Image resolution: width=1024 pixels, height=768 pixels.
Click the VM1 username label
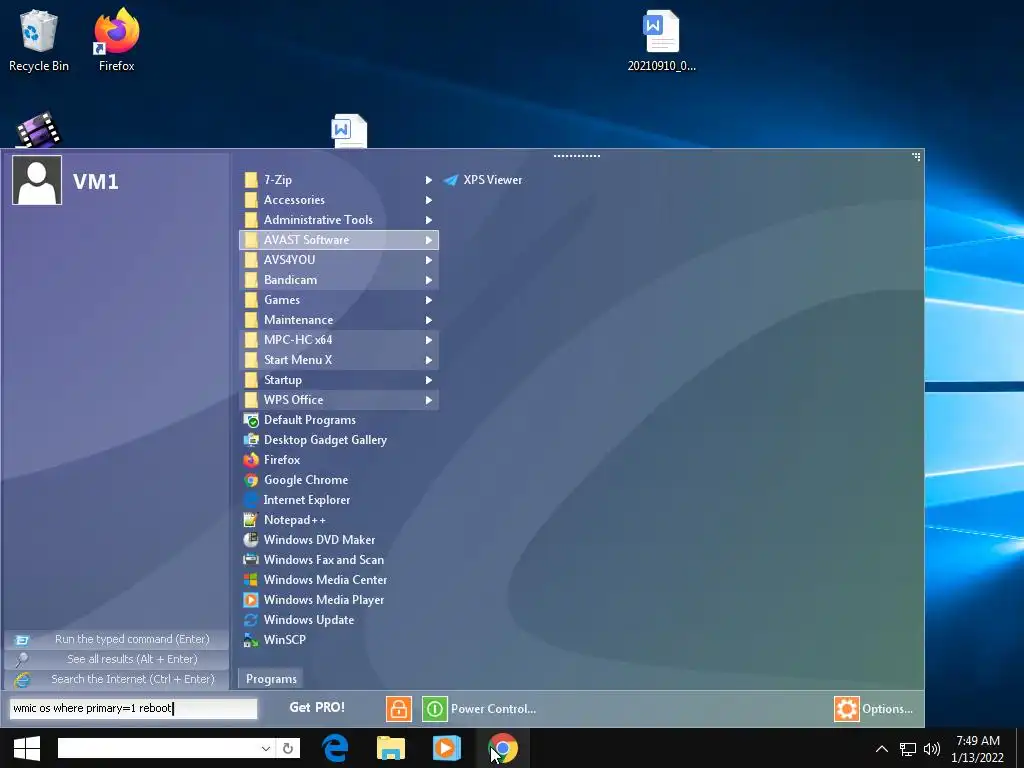pyautogui.click(x=96, y=182)
